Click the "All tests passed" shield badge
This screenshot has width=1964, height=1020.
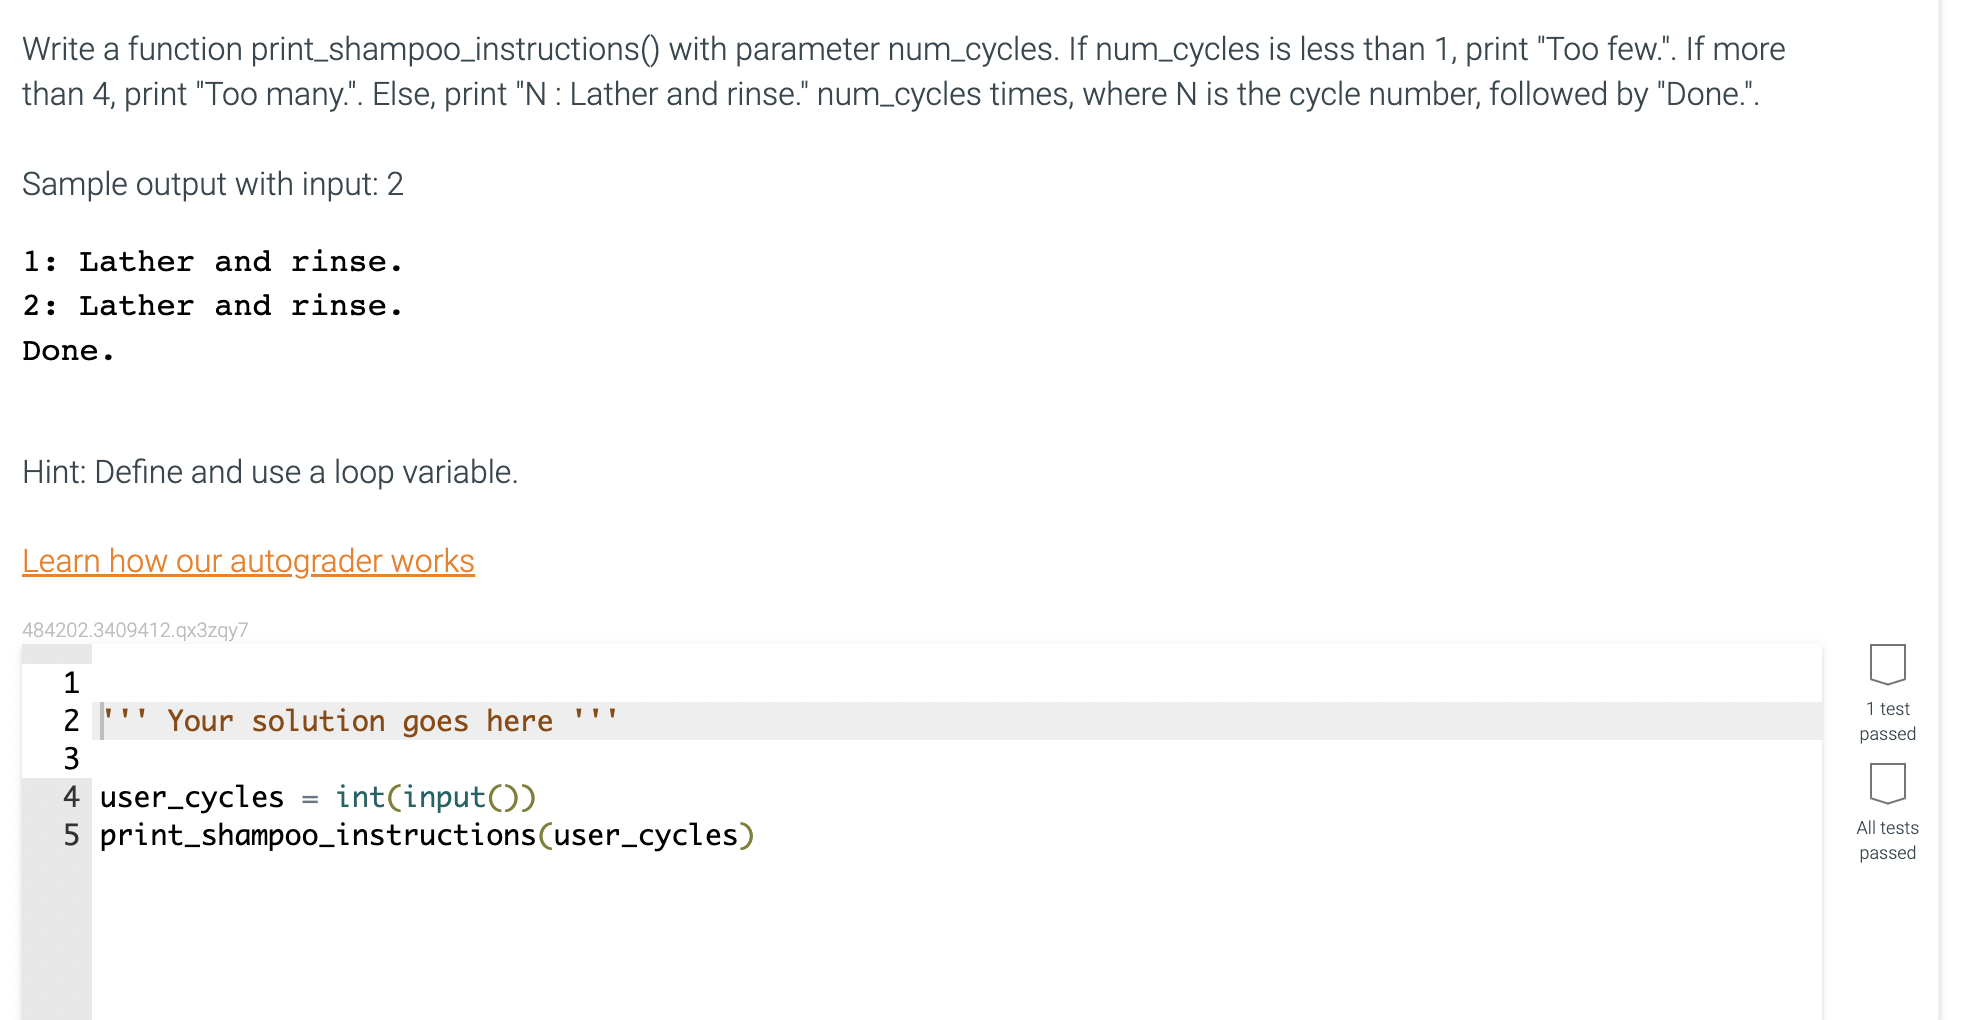[x=1886, y=785]
